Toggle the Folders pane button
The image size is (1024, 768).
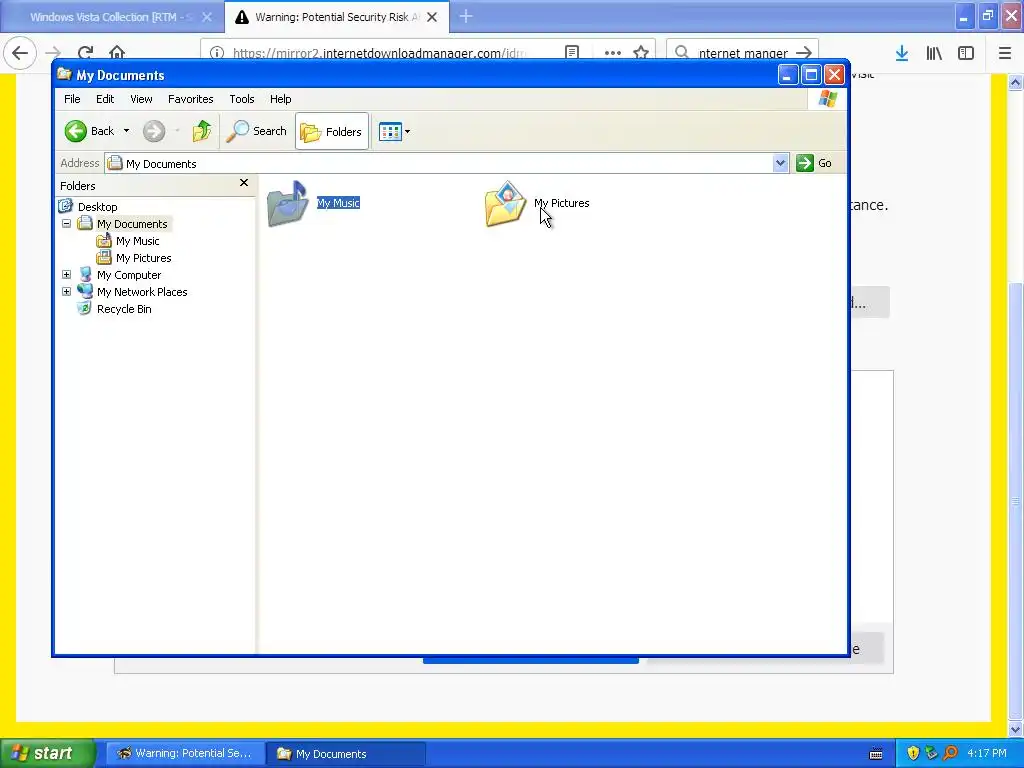pyautogui.click(x=332, y=131)
